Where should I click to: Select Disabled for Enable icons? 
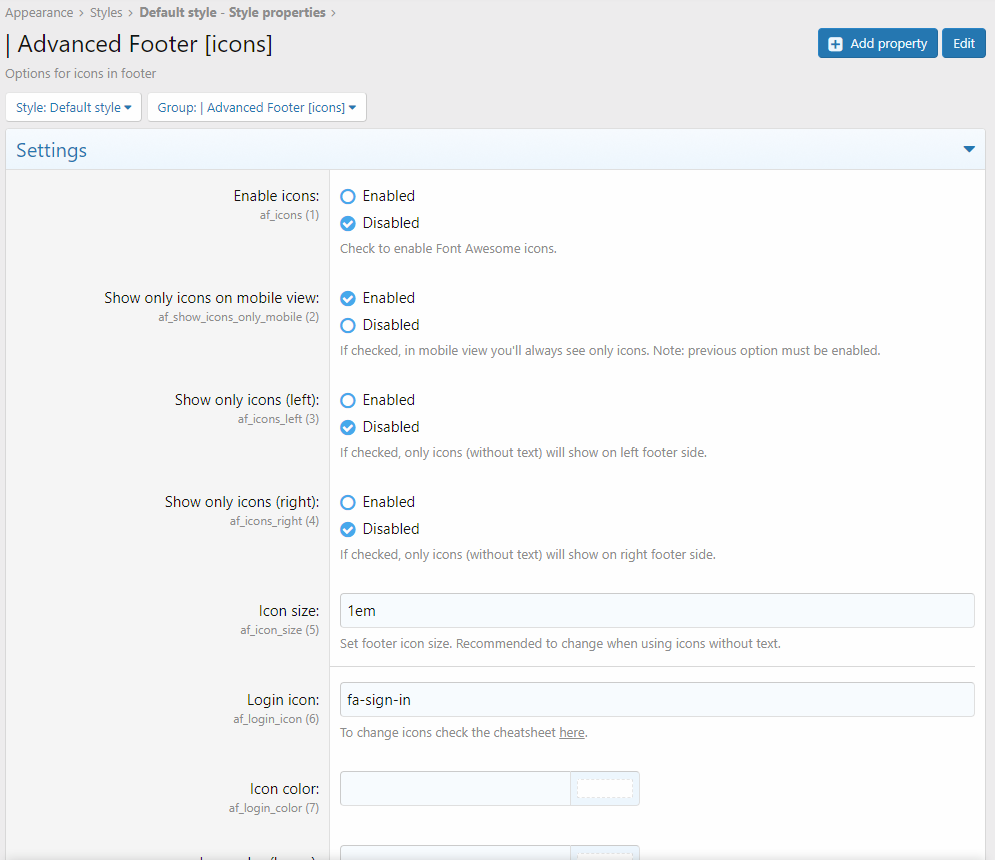tap(348, 224)
